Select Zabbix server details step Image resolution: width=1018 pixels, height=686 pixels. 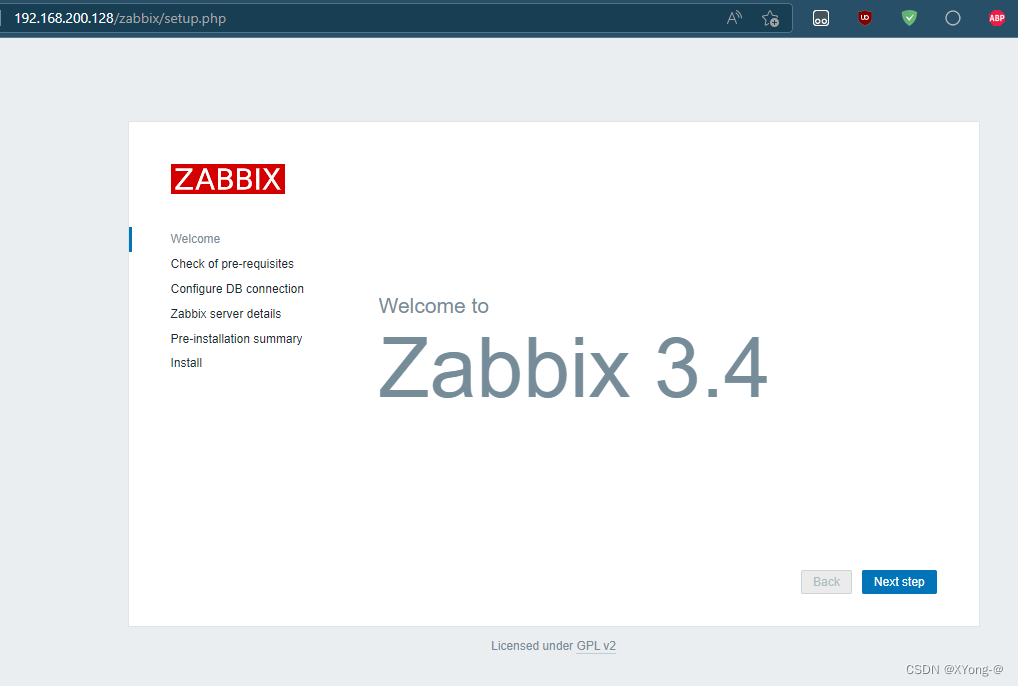(x=226, y=313)
